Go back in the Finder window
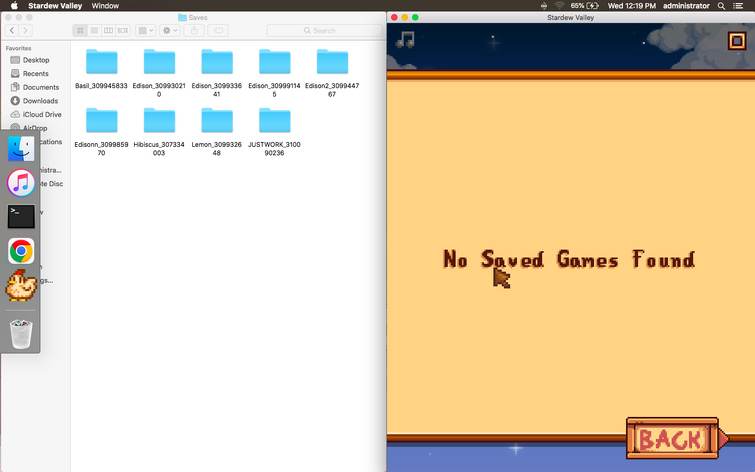The width and height of the screenshot is (755, 472). (x=12, y=30)
